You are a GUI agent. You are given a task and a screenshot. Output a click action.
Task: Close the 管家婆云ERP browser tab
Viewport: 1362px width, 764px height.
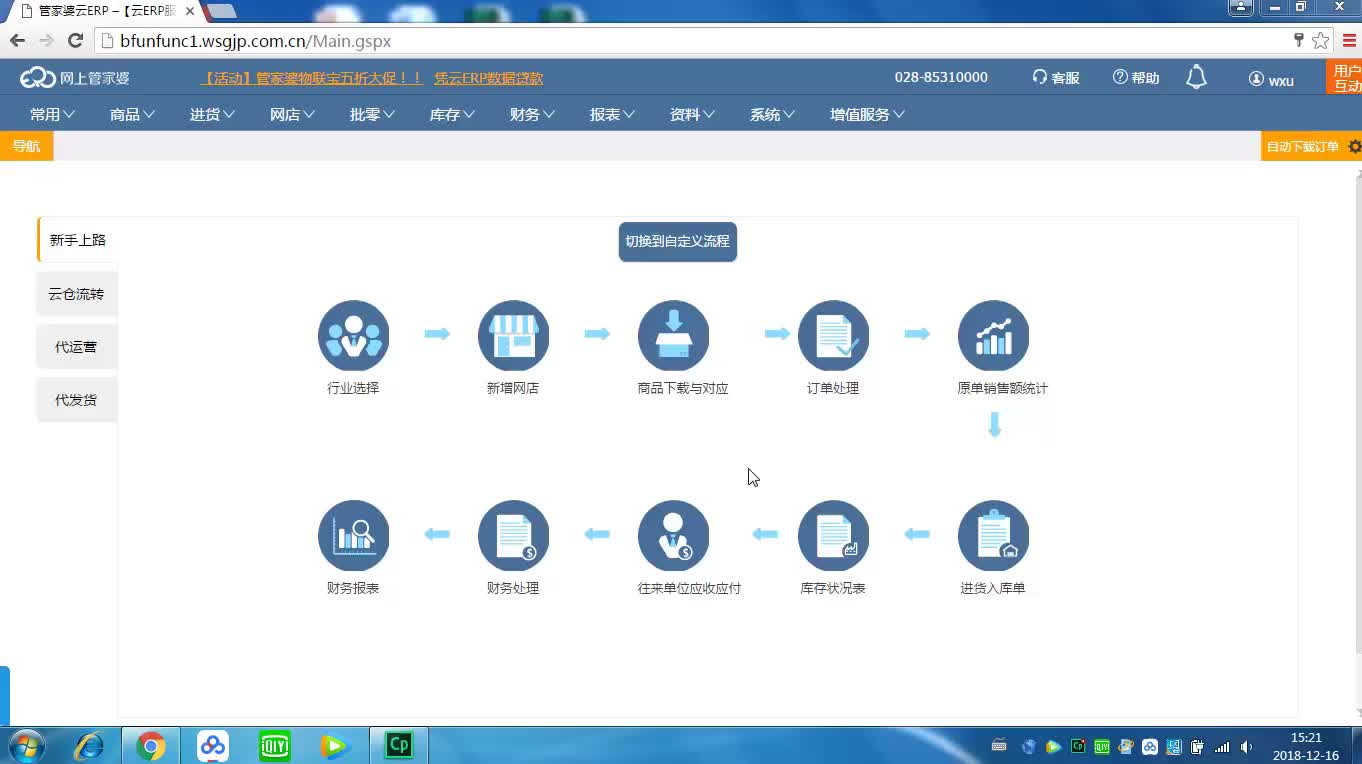pos(190,11)
